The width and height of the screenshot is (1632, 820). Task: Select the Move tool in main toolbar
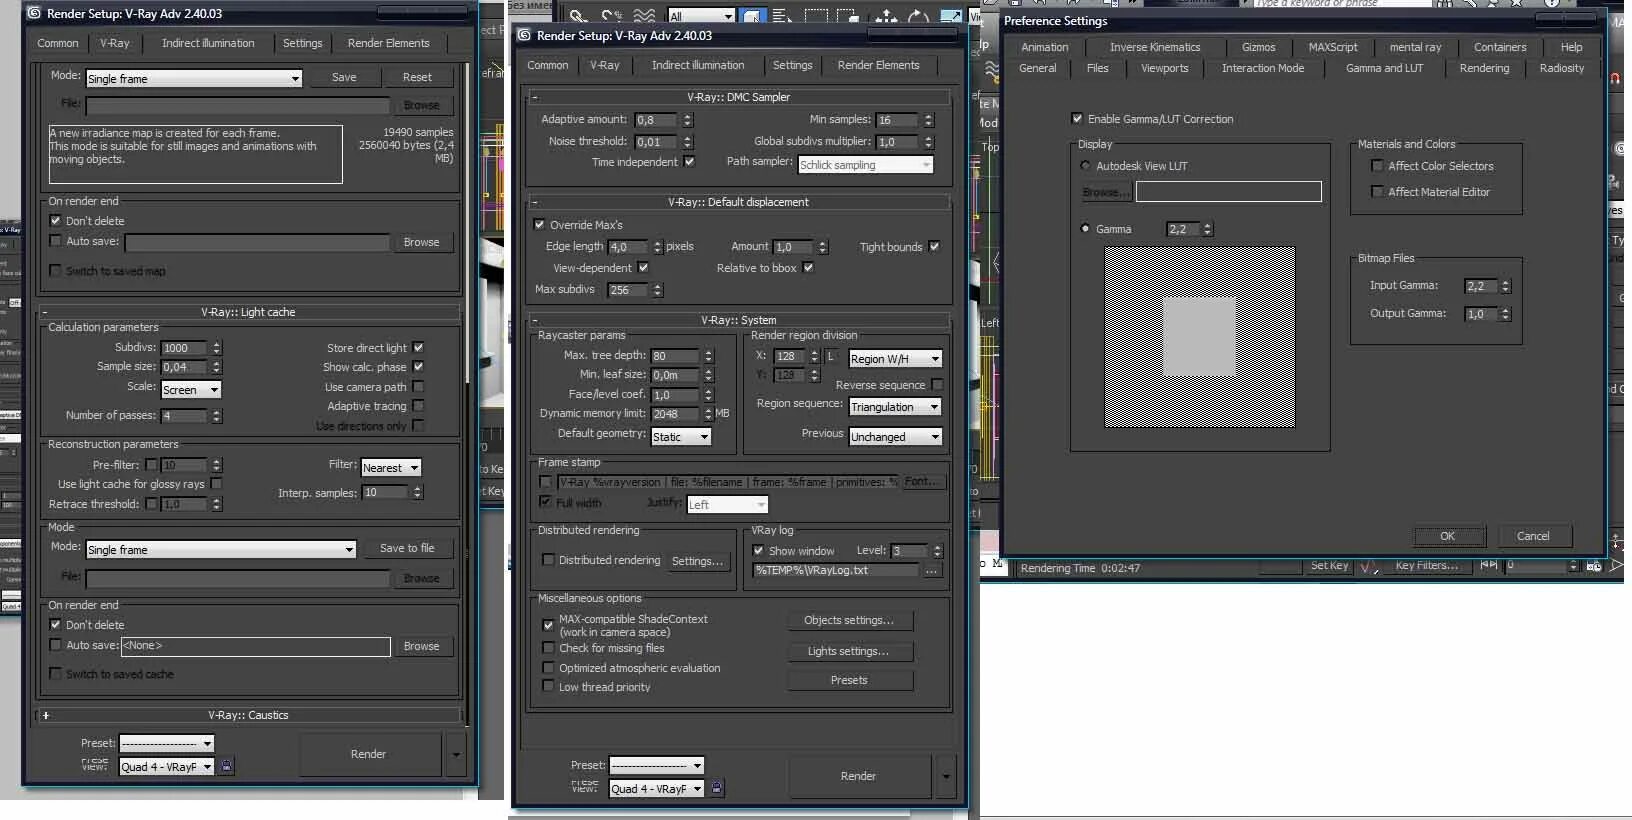click(x=886, y=16)
